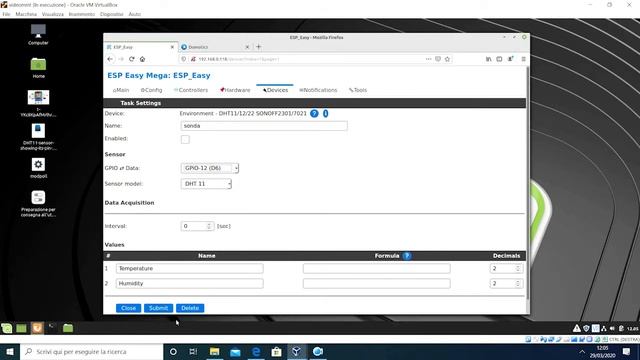Screen dimensions: 640x360
Task: Click the Humidity value name field
Action: tap(190, 283)
